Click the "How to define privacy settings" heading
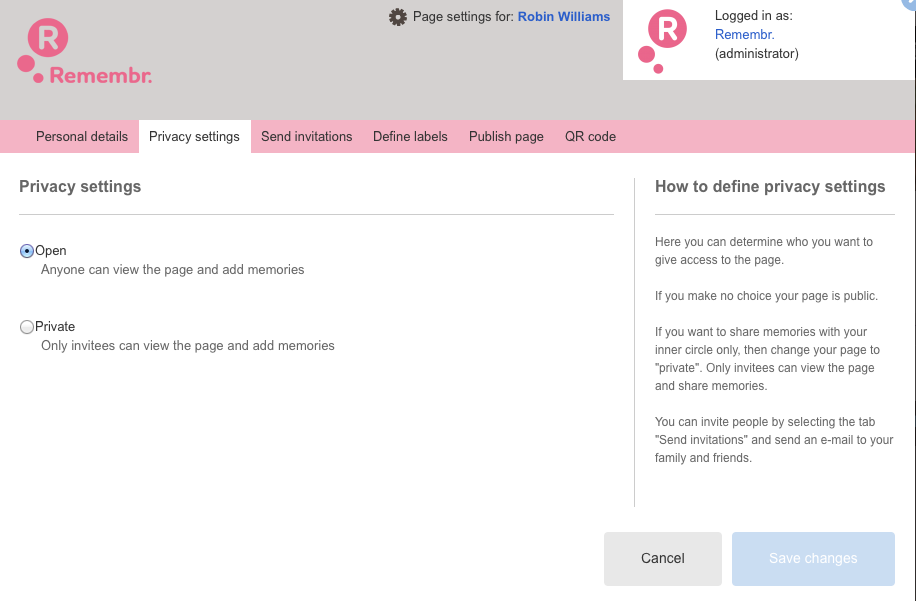Screen dimensions: 916x601 (x=770, y=187)
